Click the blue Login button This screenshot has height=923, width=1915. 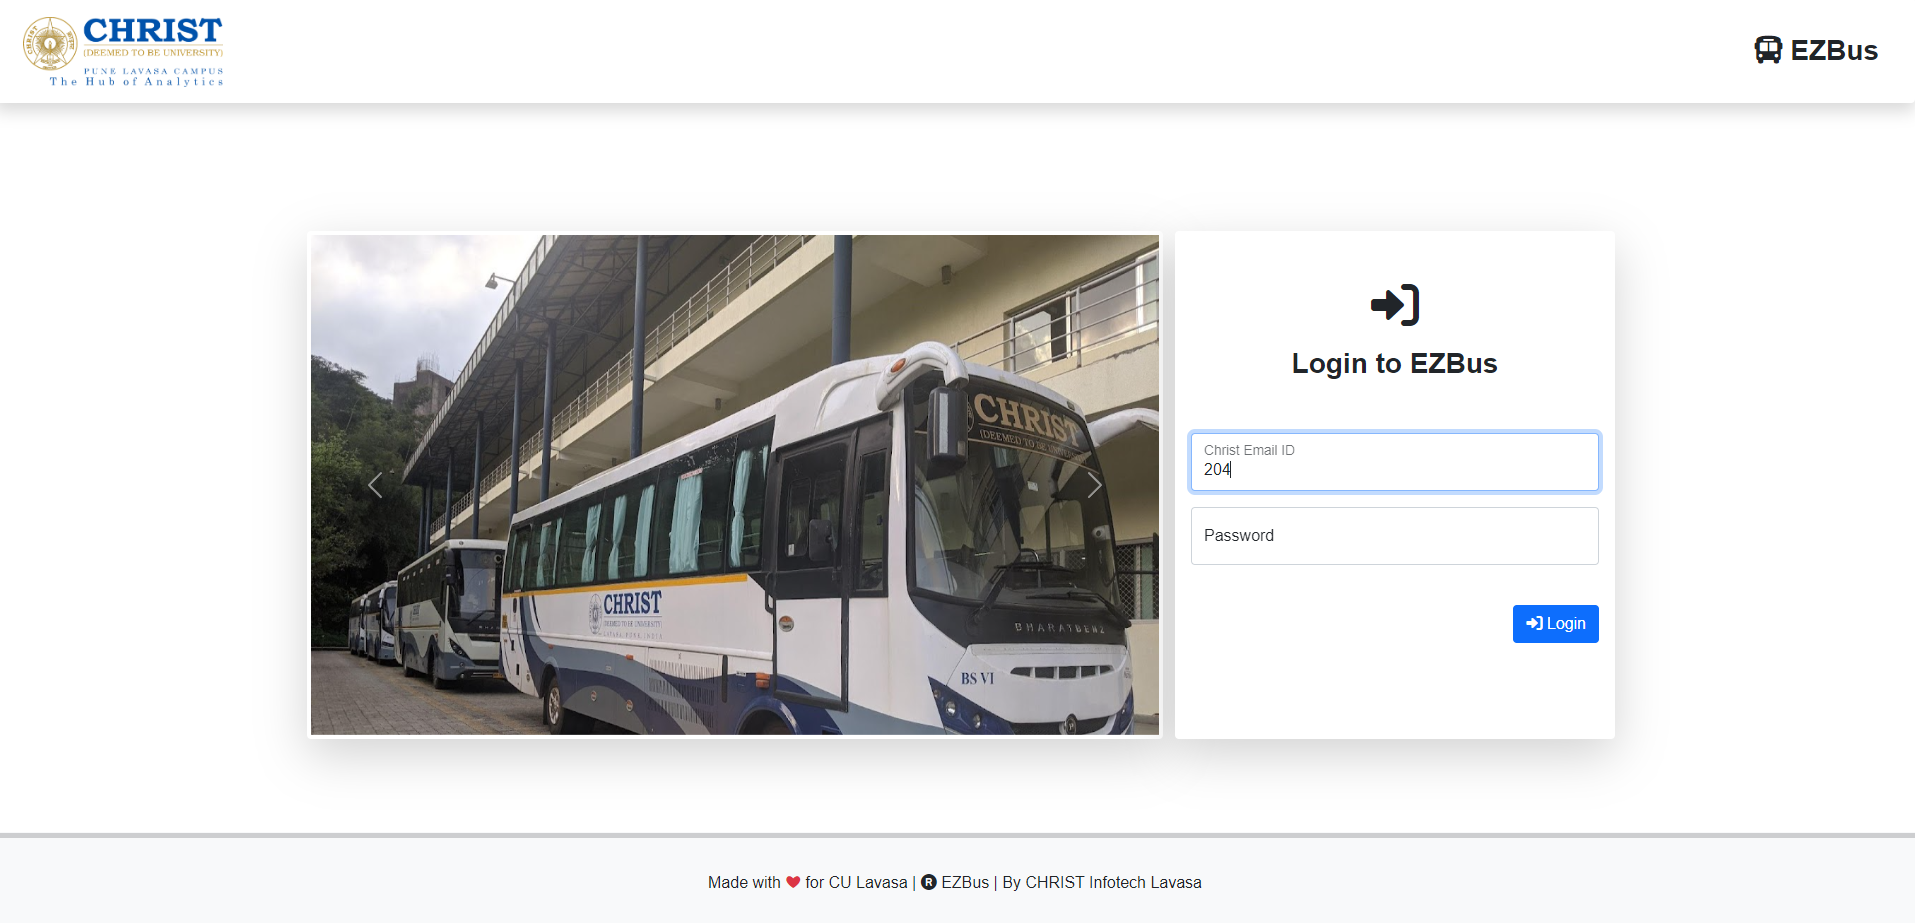coord(1555,624)
